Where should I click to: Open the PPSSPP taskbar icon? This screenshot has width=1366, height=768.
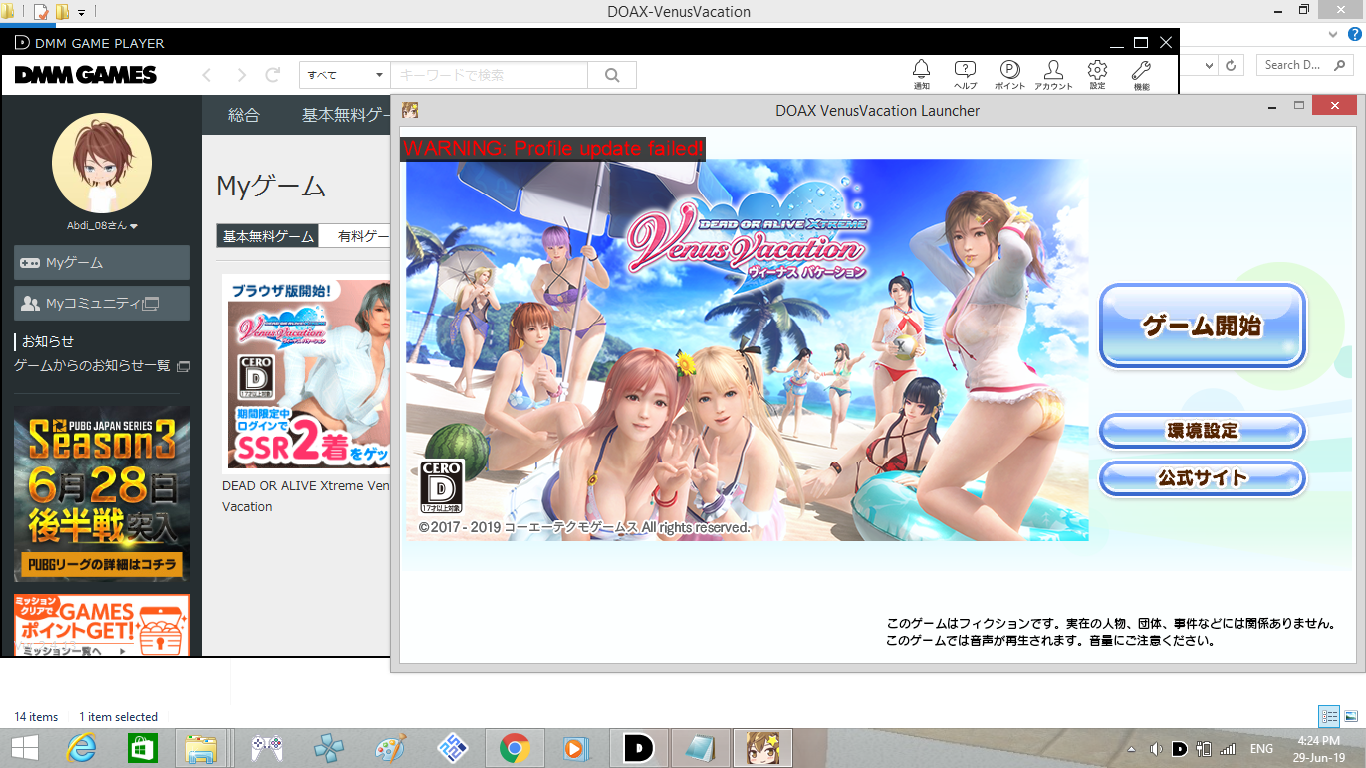pos(328,747)
